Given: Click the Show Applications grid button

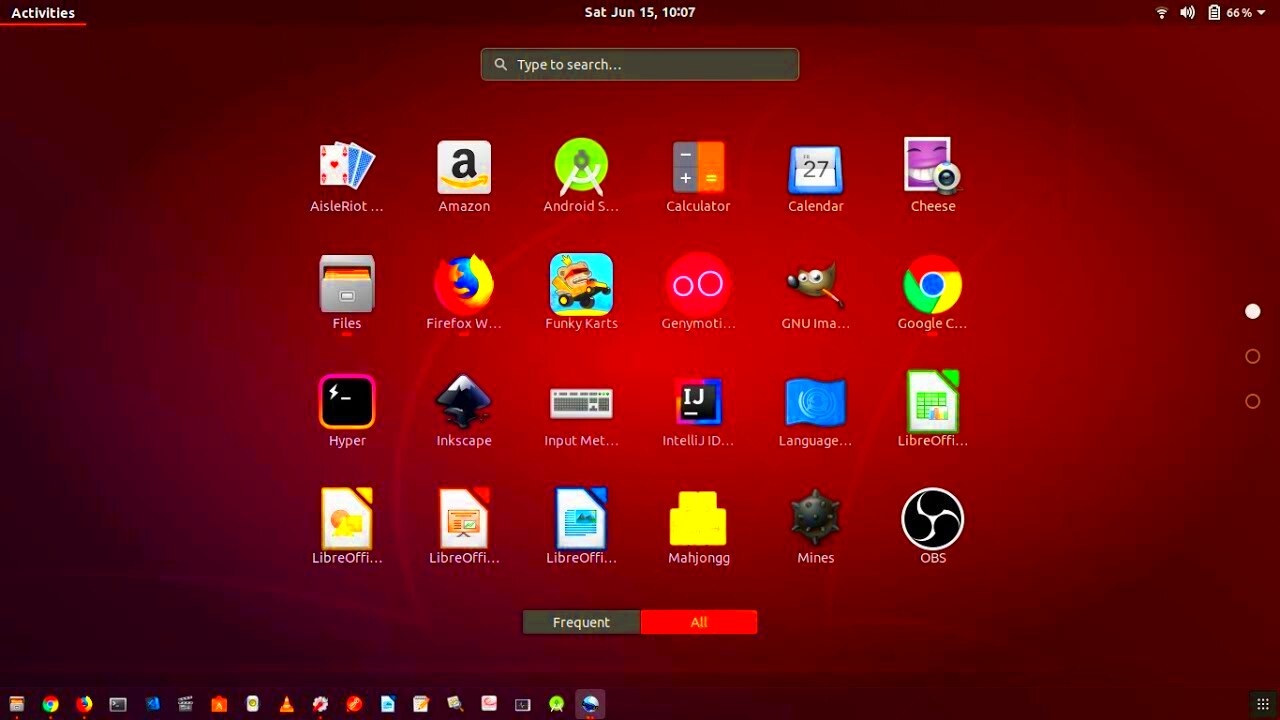Looking at the screenshot, I should [x=1261, y=704].
